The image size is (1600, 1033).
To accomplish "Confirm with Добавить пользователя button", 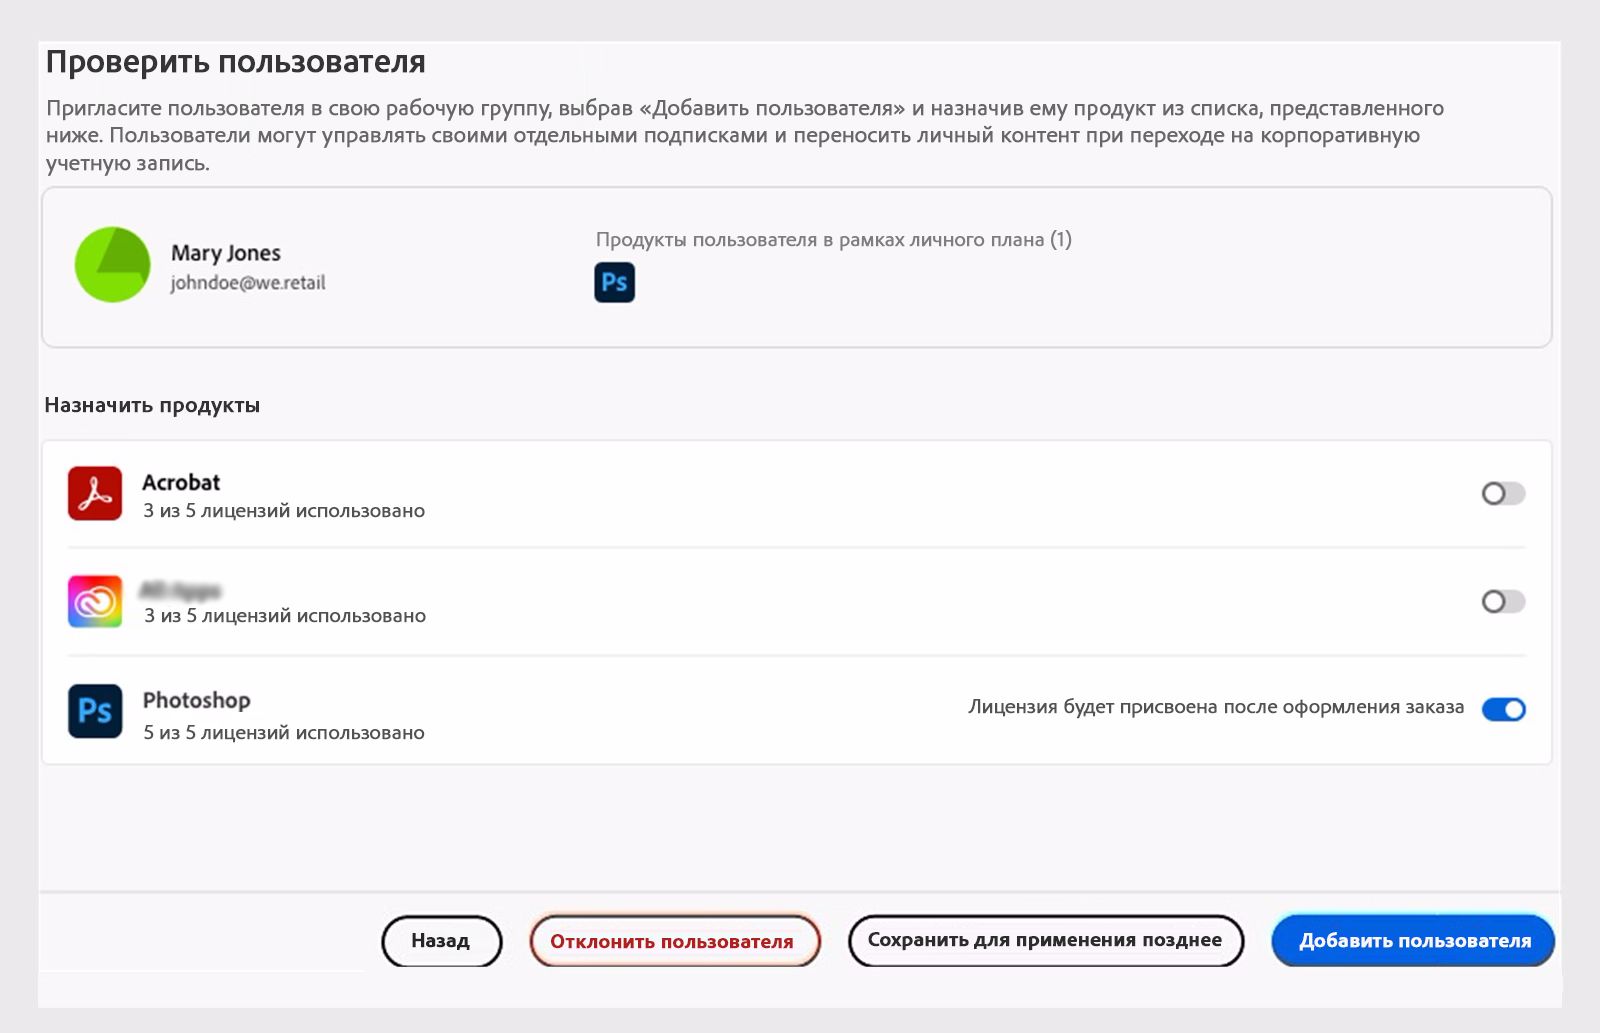I will 1413,940.
